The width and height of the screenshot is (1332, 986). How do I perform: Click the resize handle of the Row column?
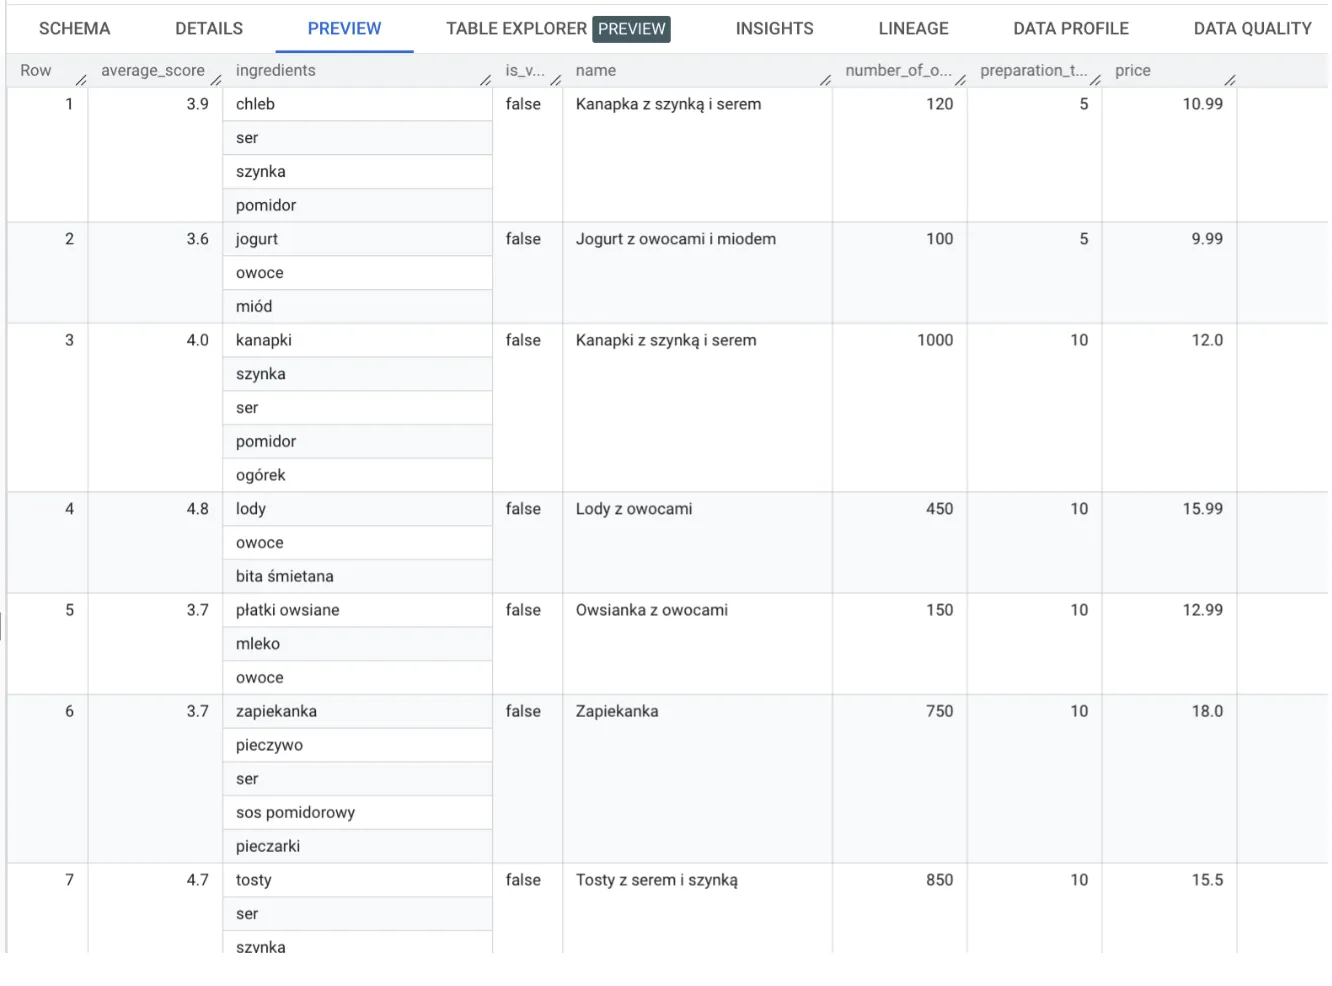coord(81,80)
